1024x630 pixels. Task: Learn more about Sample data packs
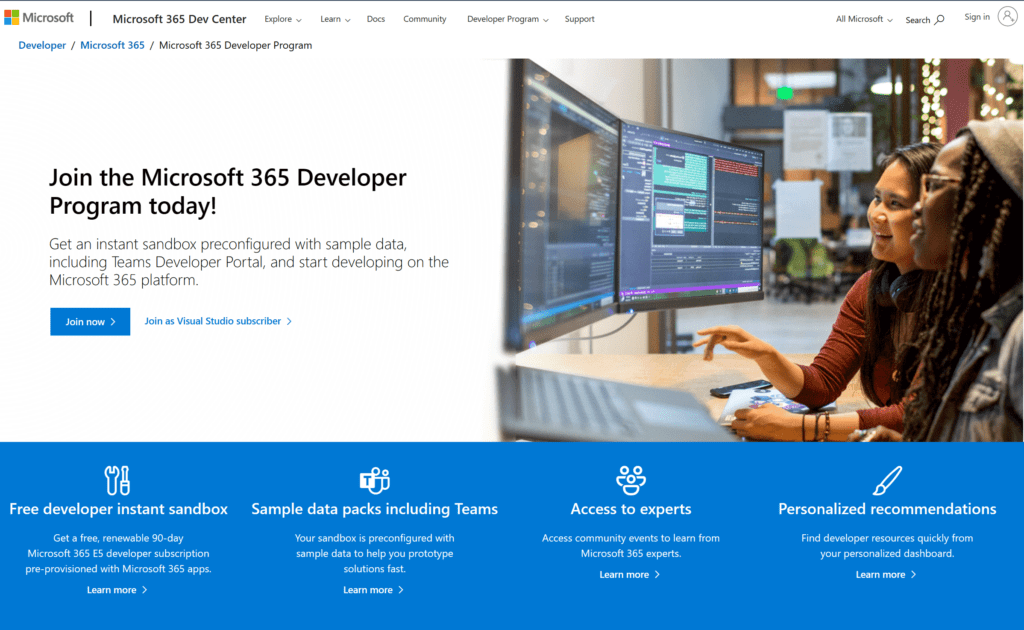[x=374, y=590]
